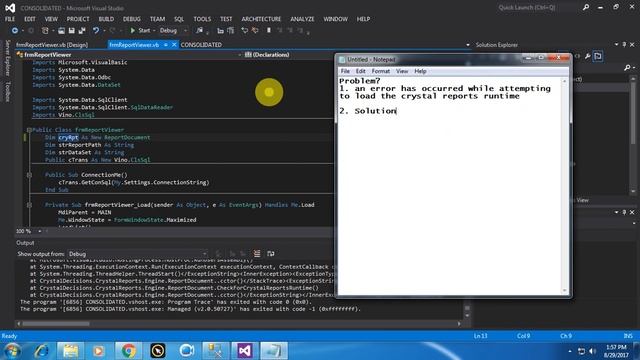This screenshot has height=360, width=640.
Task: Toggle pin on frmReportViewer.vb tab
Action: tap(166, 45)
